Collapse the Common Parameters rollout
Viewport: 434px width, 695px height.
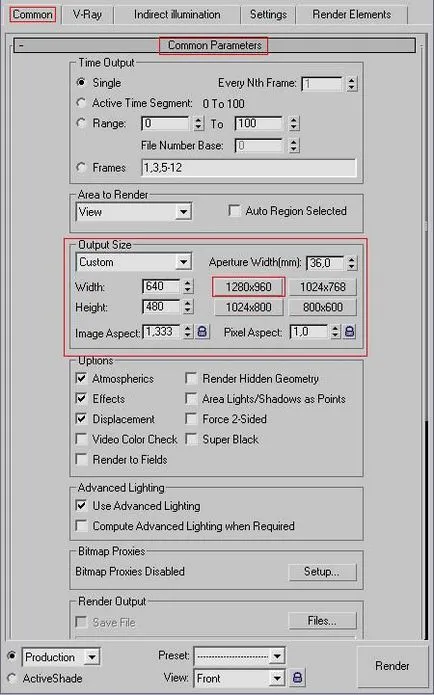21,45
